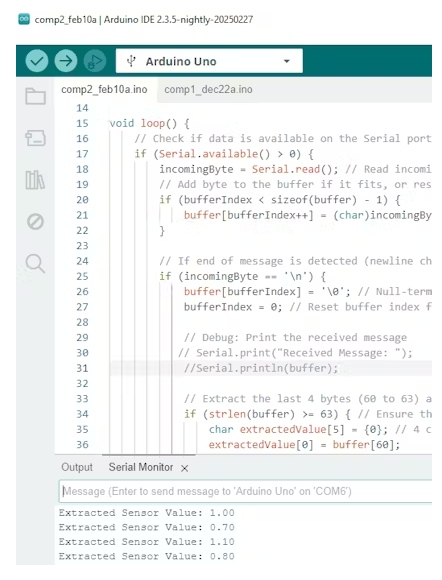The width and height of the screenshot is (442, 580).
Task: Focus the serial Message input field
Action: point(245,491)
